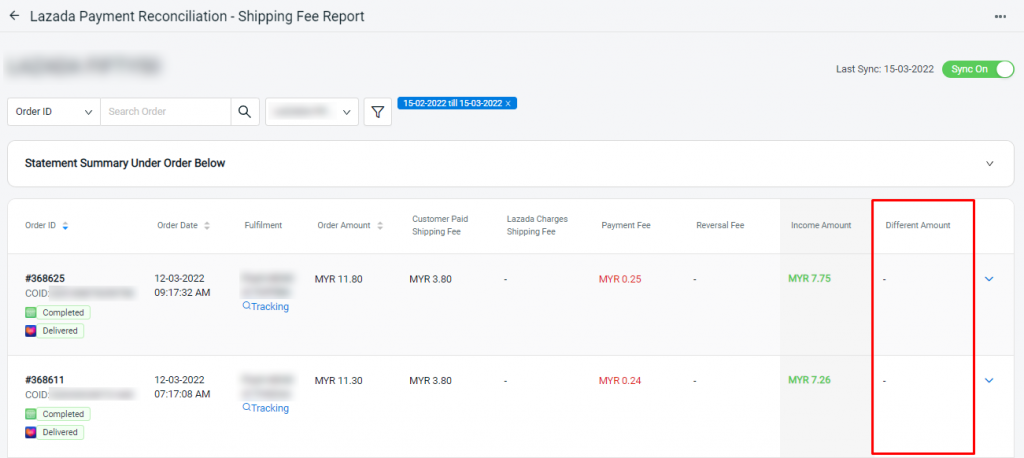This screenshot has width=1024, height=458.
Task: Sort by Order Date column arrows
Action: [x=207, y=225]
